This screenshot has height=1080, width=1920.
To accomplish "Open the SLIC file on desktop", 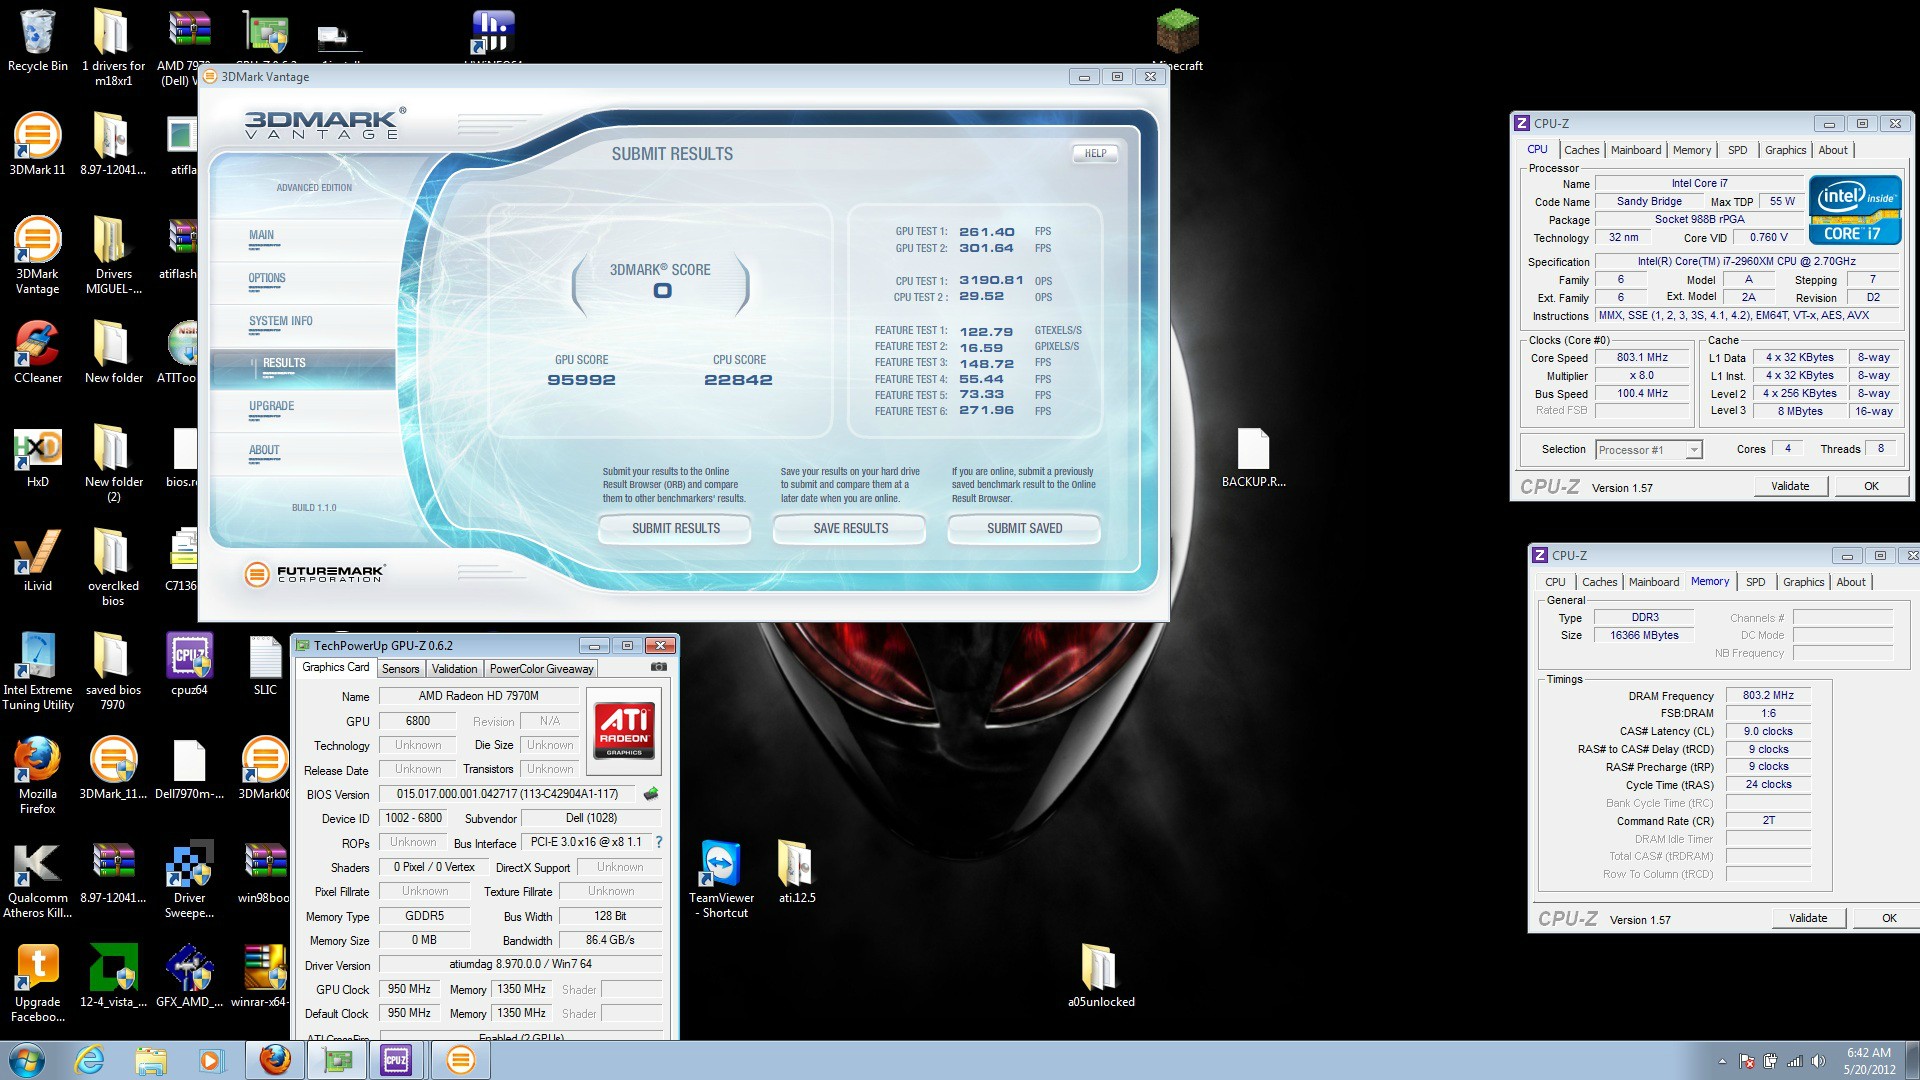I will (x=265, y=664).
